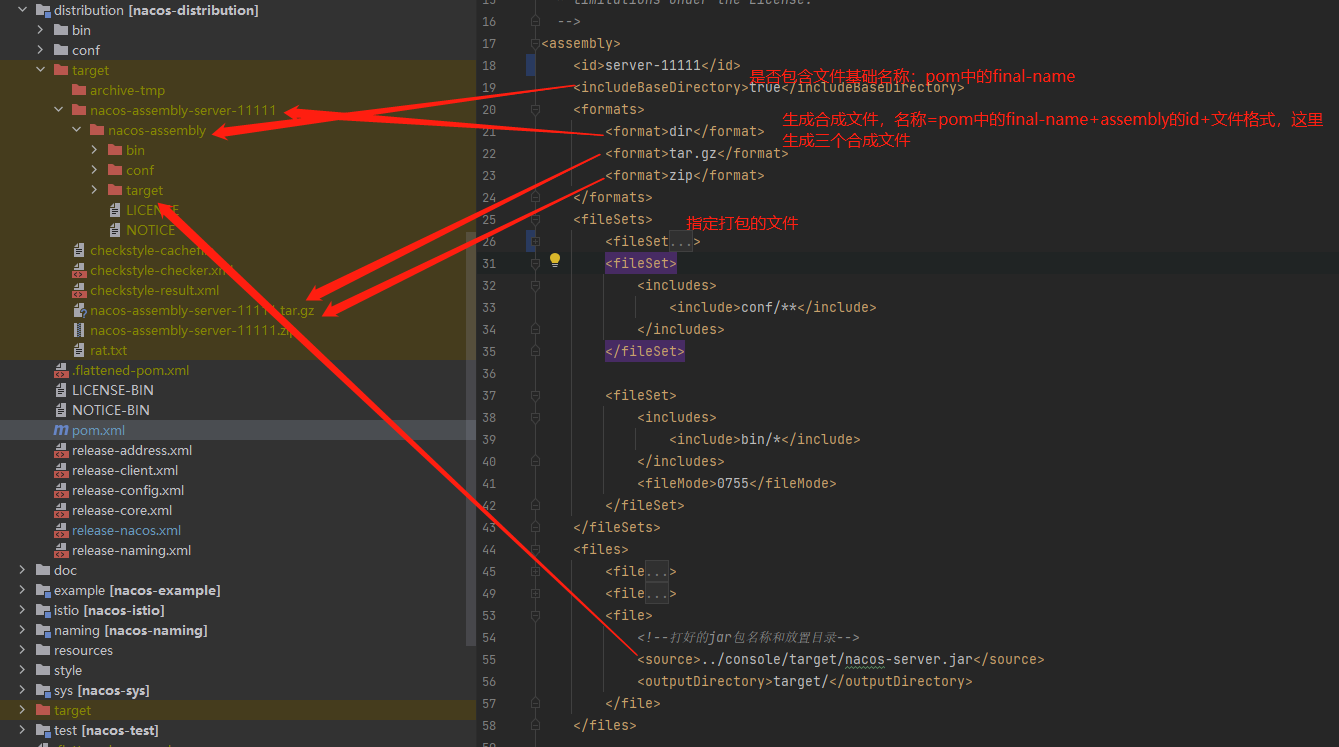Click the folder icon of the doc directory
The width and height of the screenshot is (1339, 747).
tap(43, 570)
